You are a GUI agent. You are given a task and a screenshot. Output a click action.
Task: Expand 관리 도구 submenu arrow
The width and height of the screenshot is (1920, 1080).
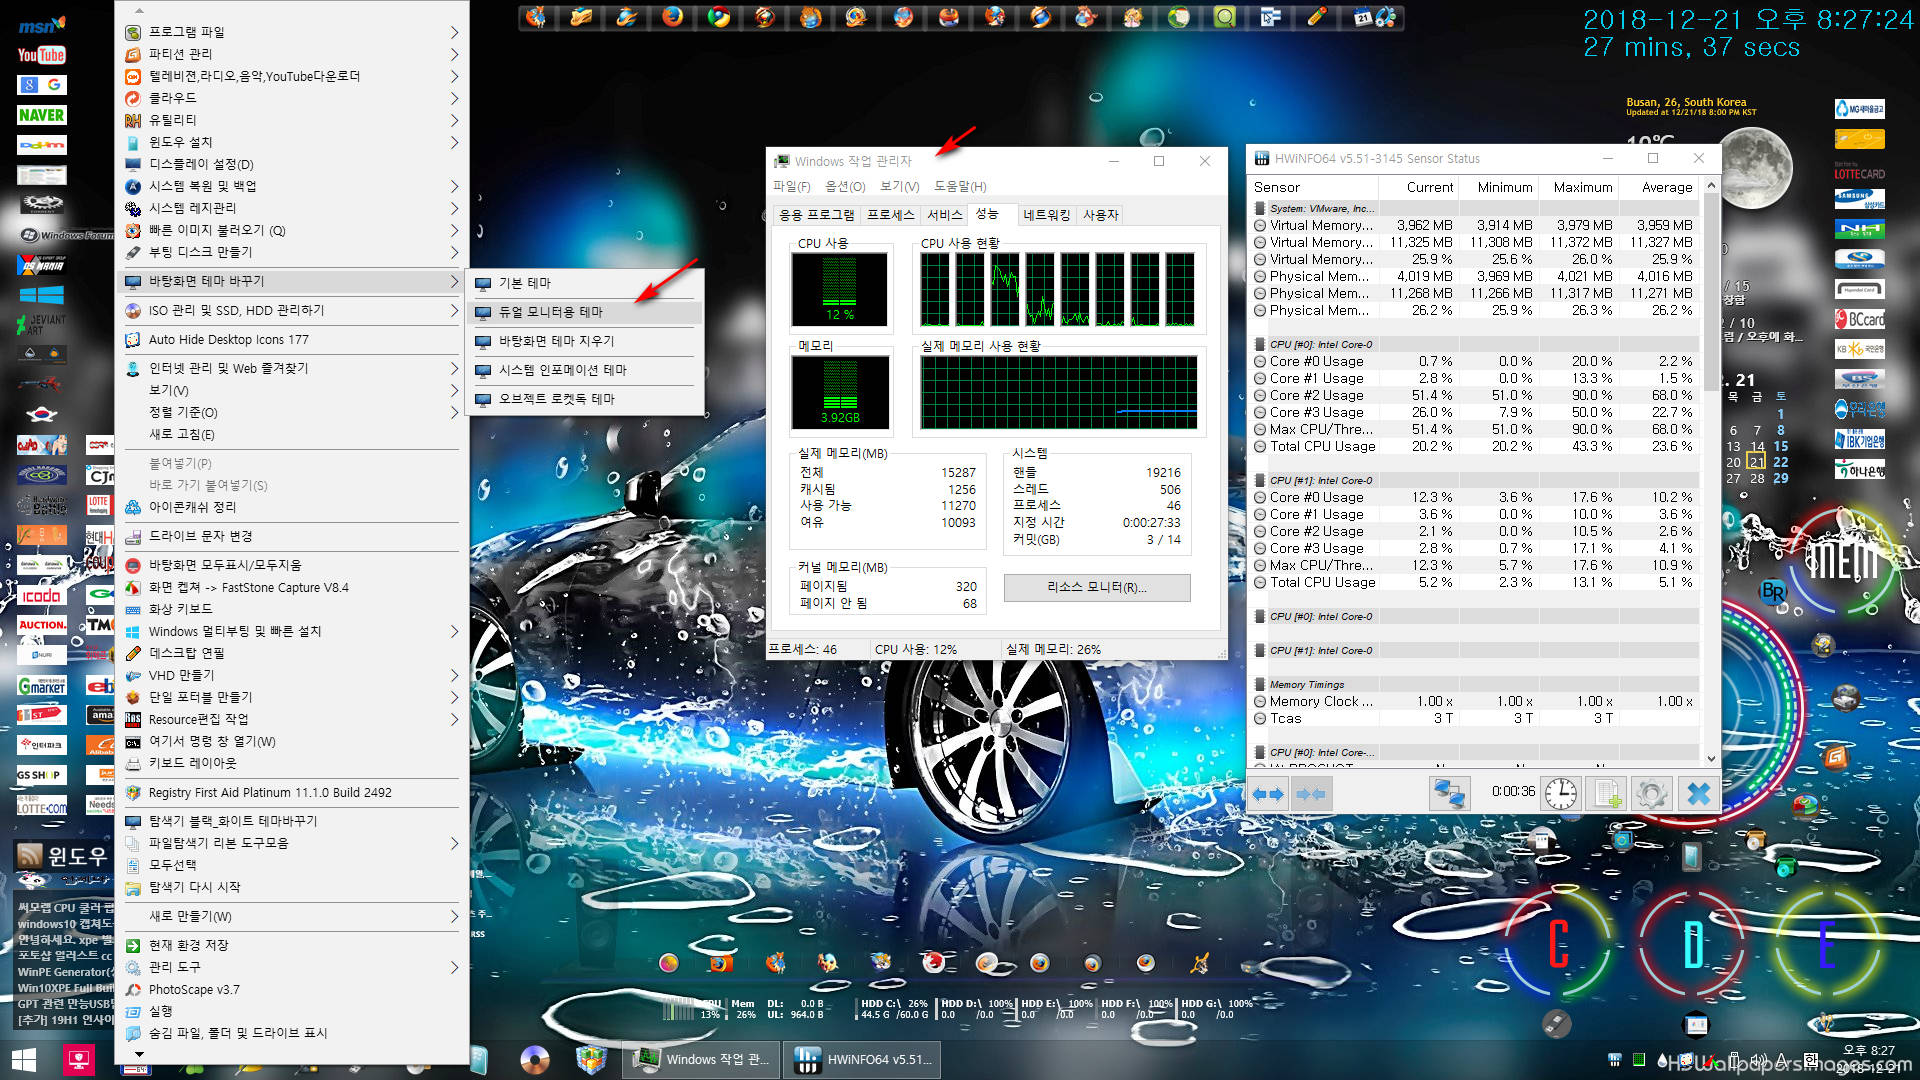coord(454,967)
